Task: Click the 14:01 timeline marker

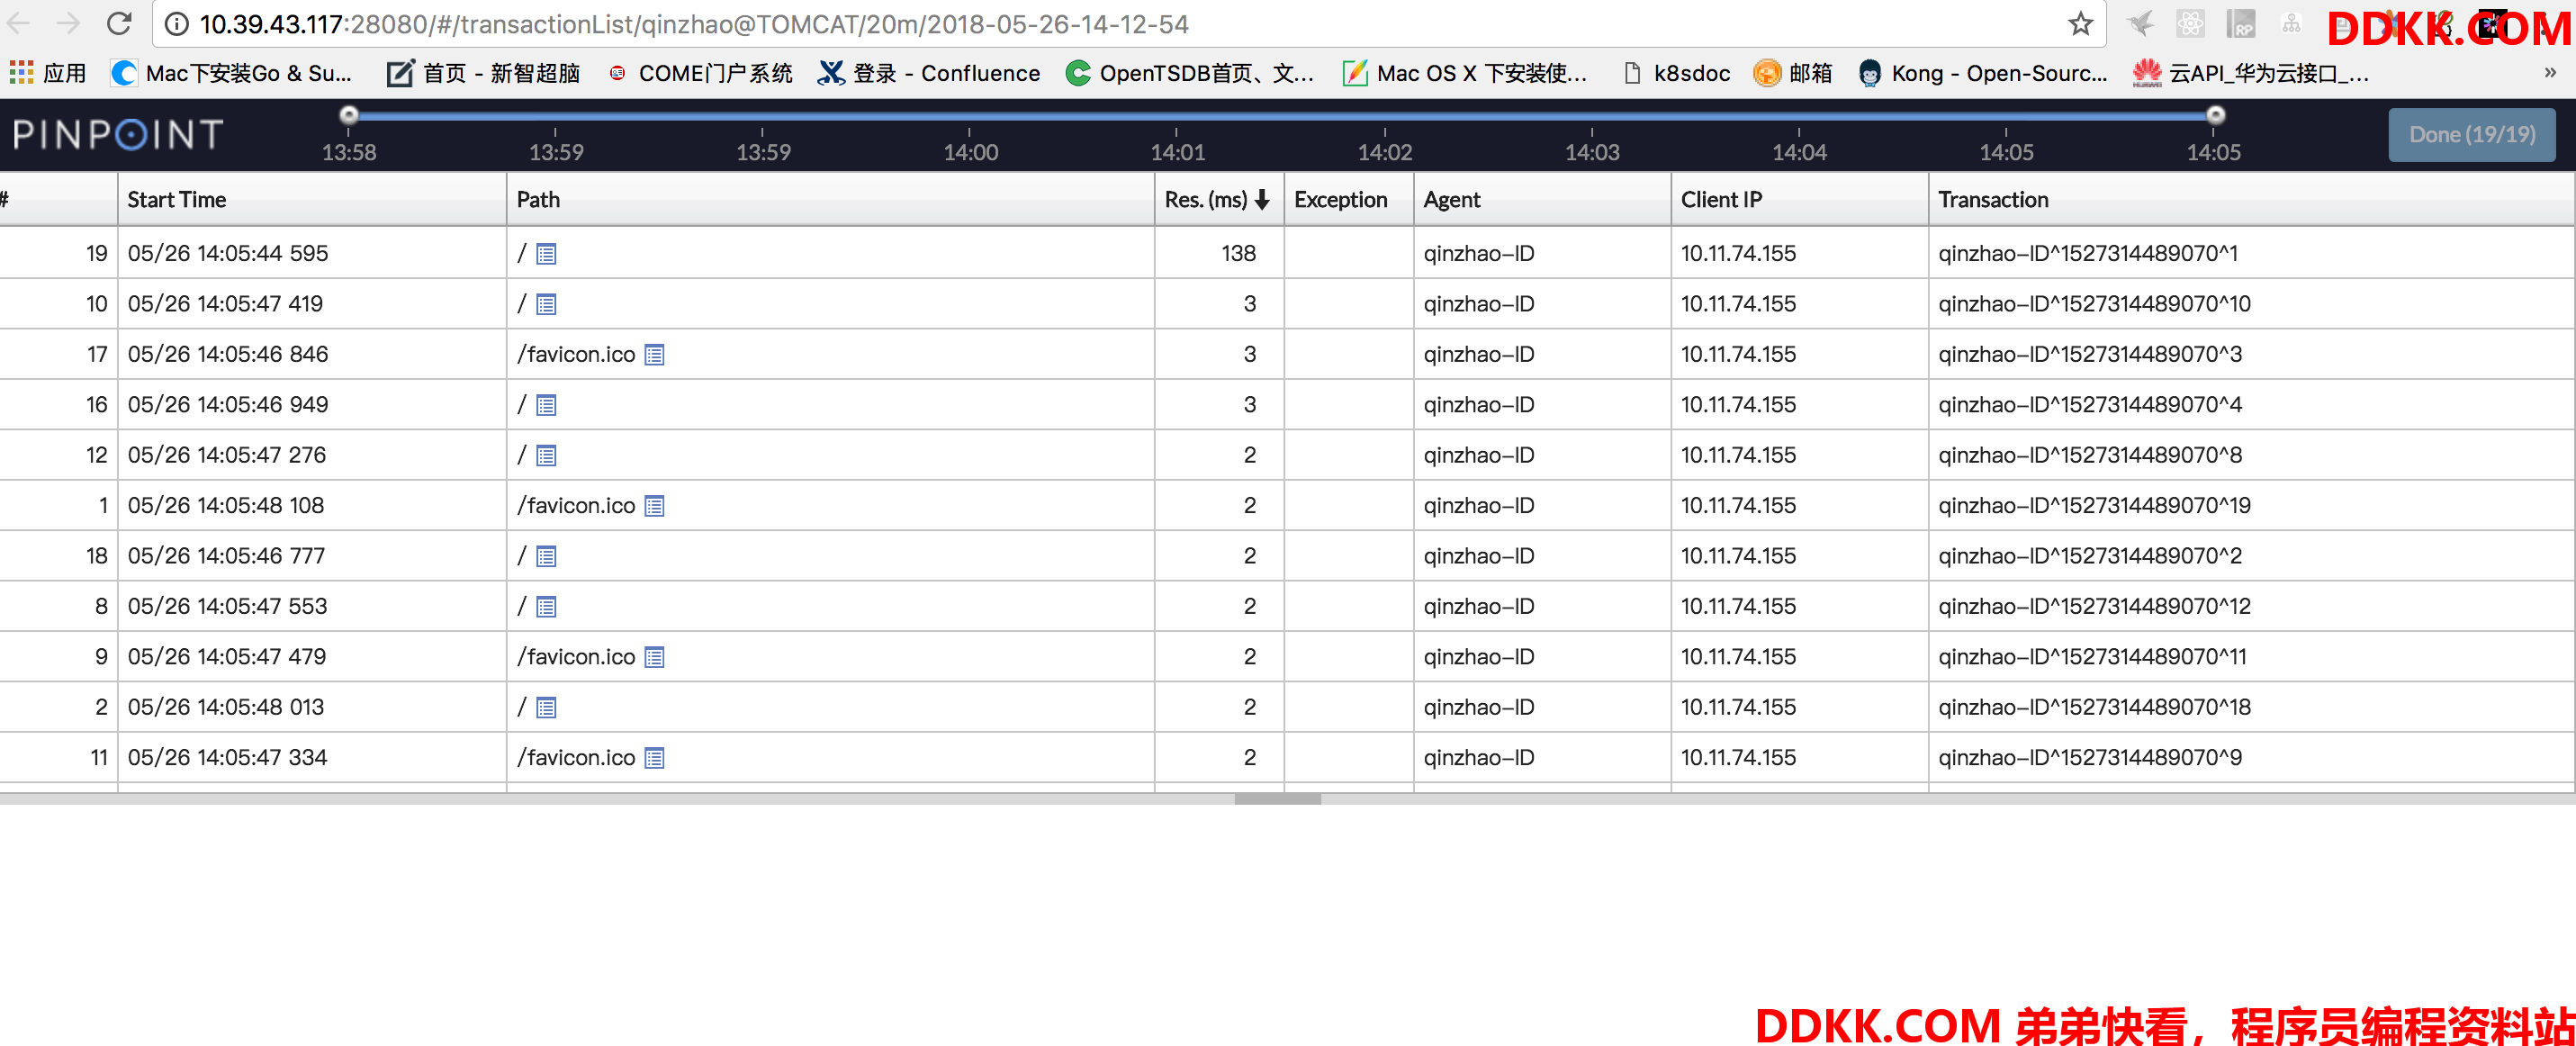Action: click(1177, 152)
